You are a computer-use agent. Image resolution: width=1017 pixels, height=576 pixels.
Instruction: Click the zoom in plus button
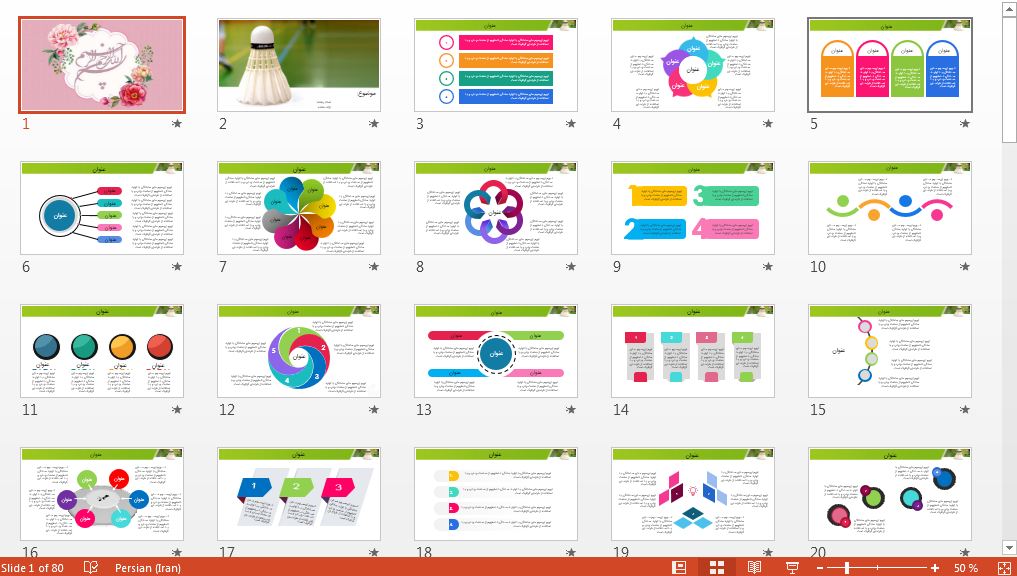pyautogui.click(x=935, y=568)
